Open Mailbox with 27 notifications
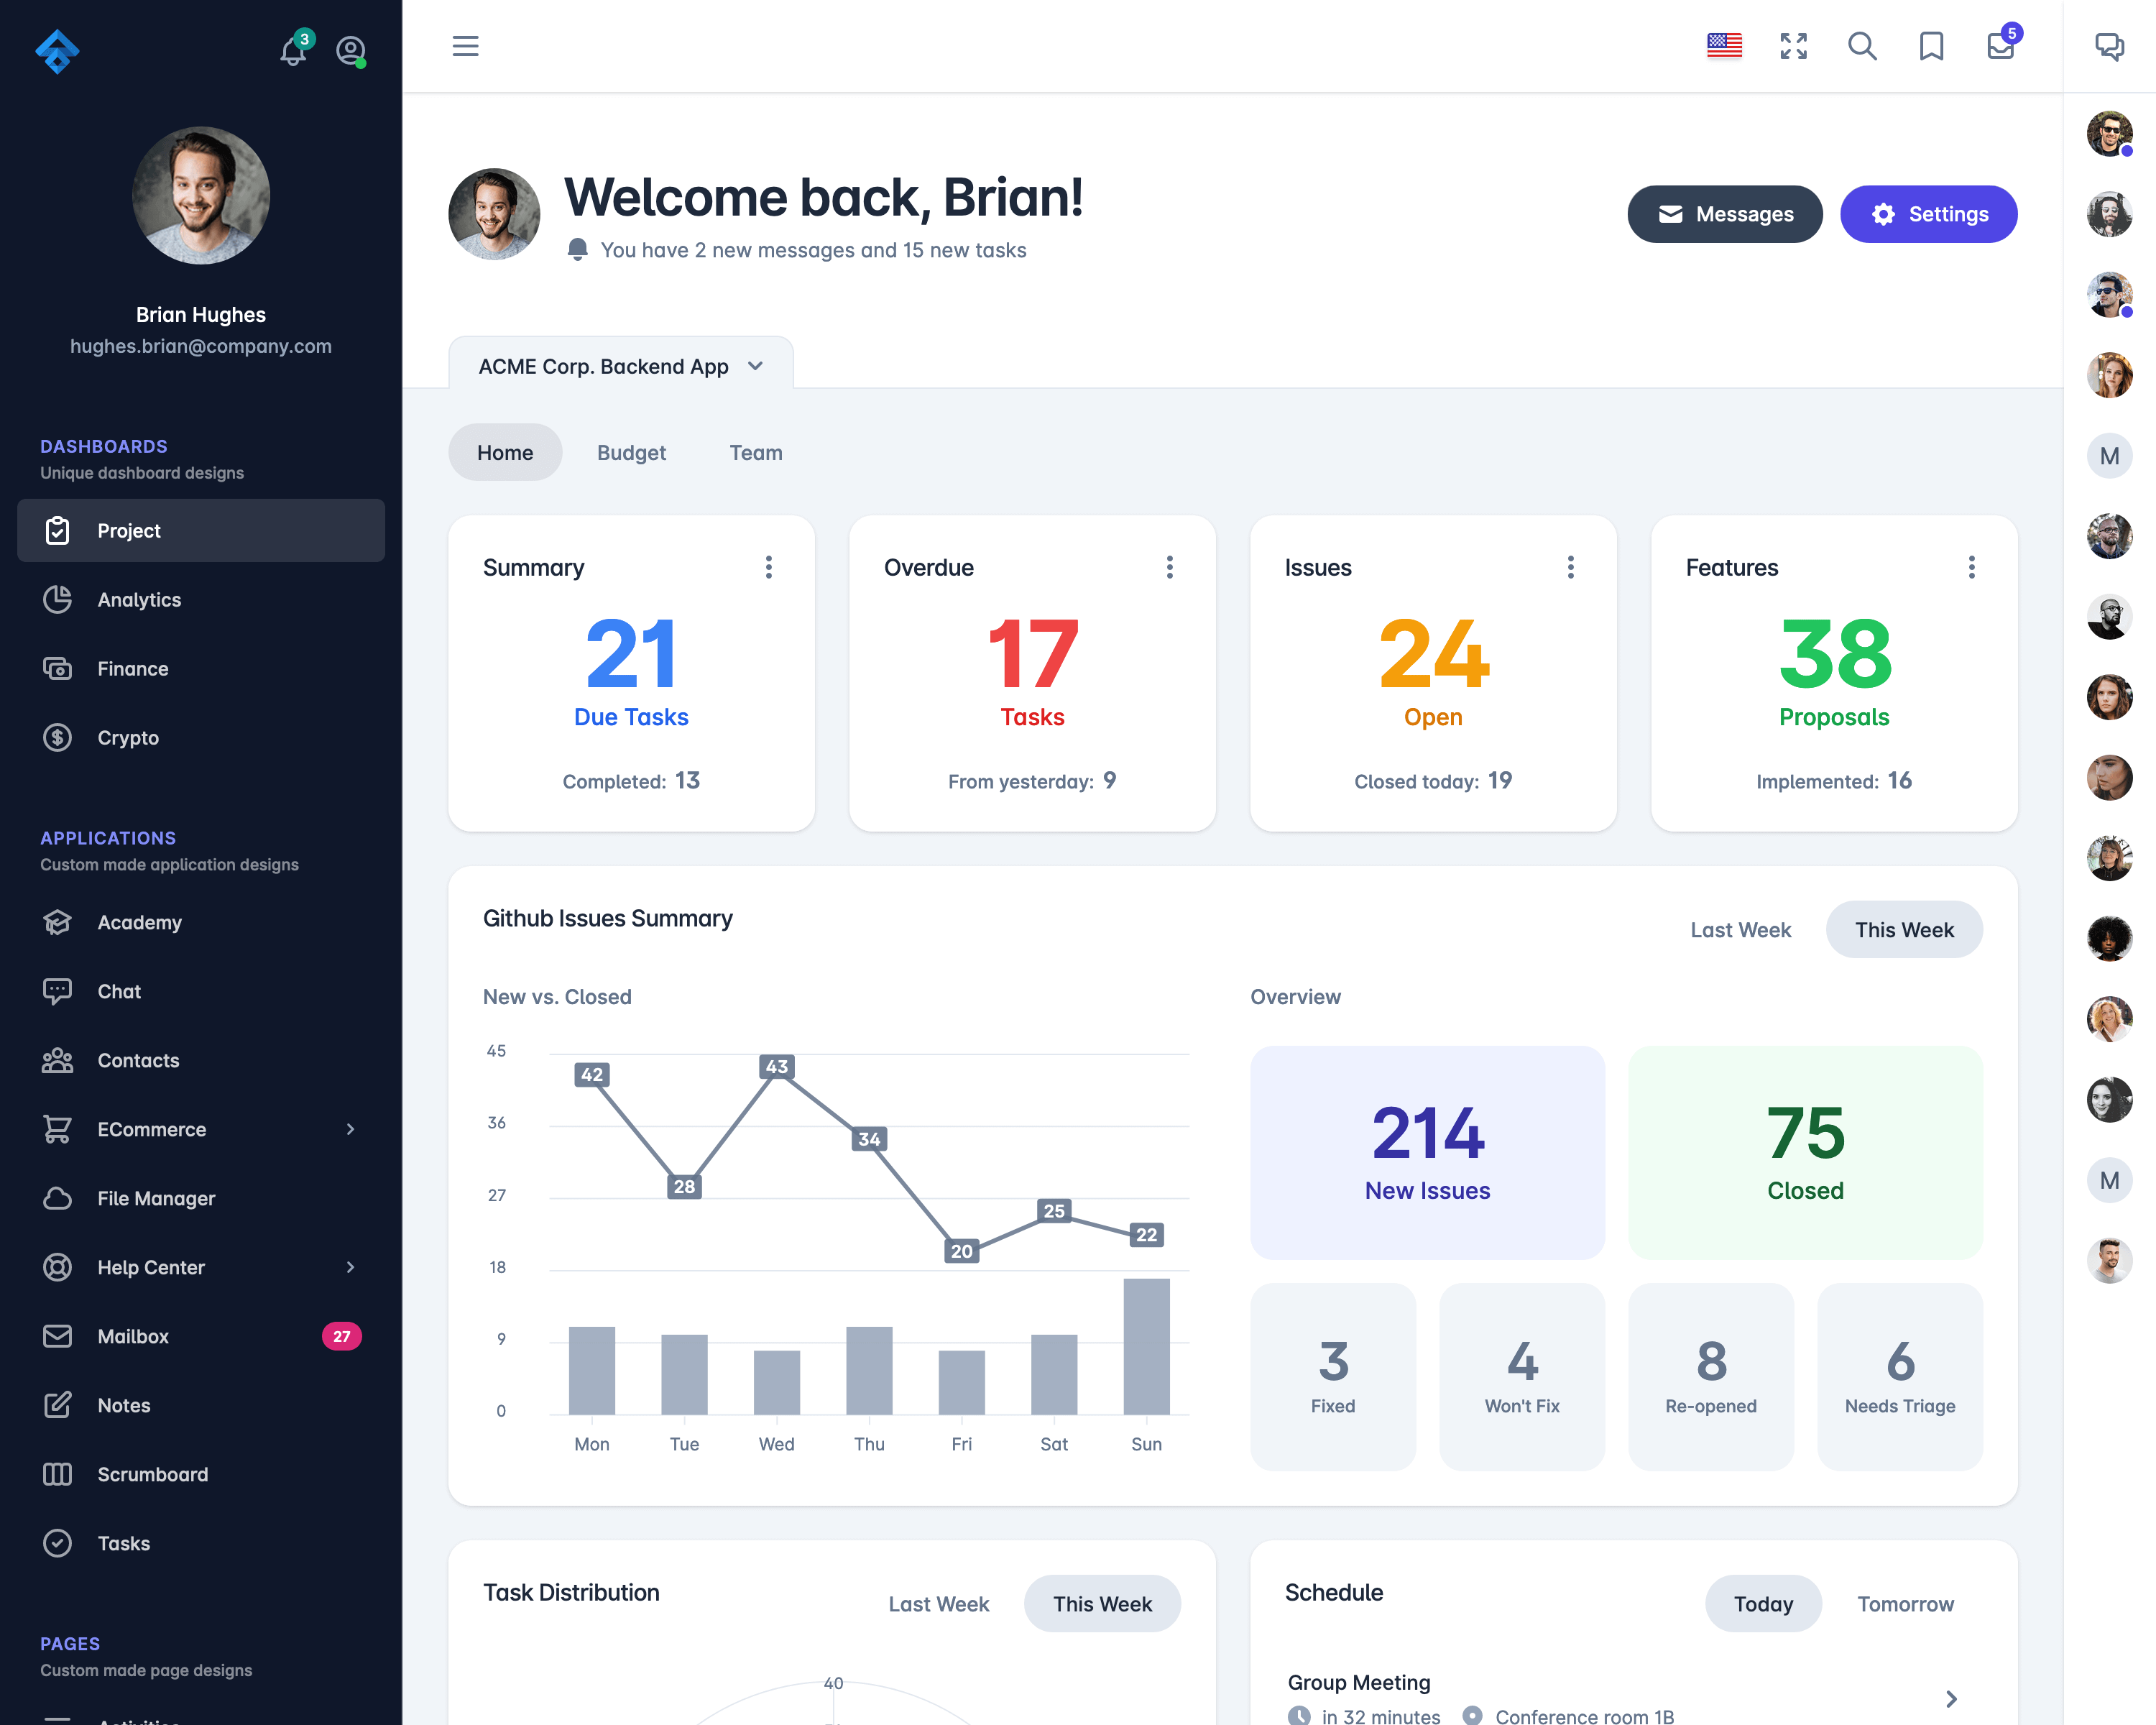 tap(199, 1334)
